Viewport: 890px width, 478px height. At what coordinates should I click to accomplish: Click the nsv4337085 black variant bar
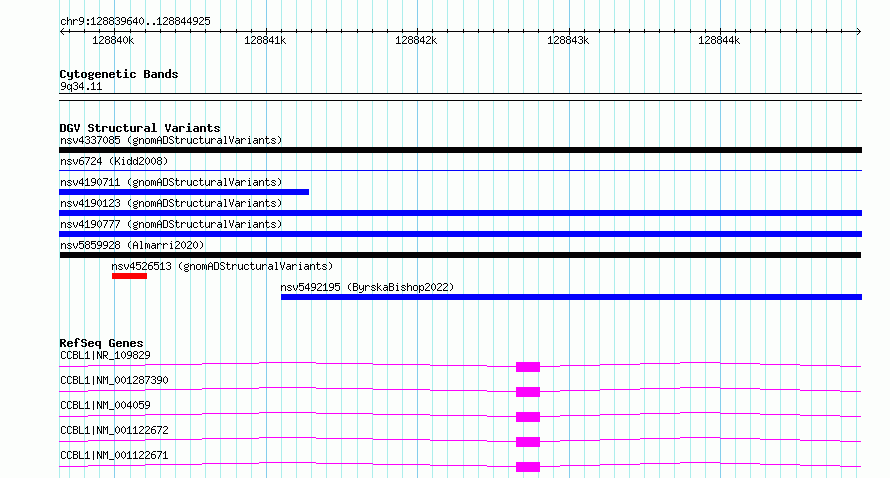(460, 150)
